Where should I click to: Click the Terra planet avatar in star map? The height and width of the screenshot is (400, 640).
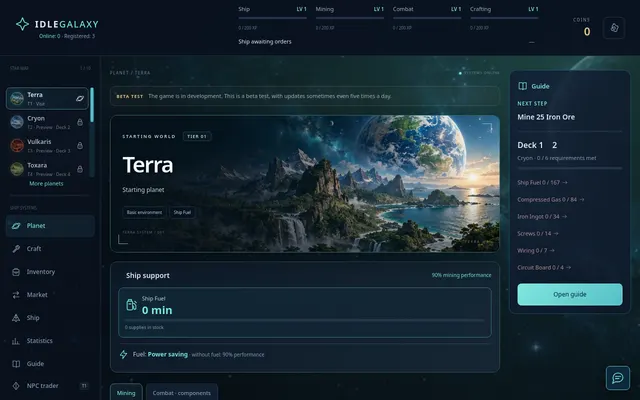tap(17, 98)
